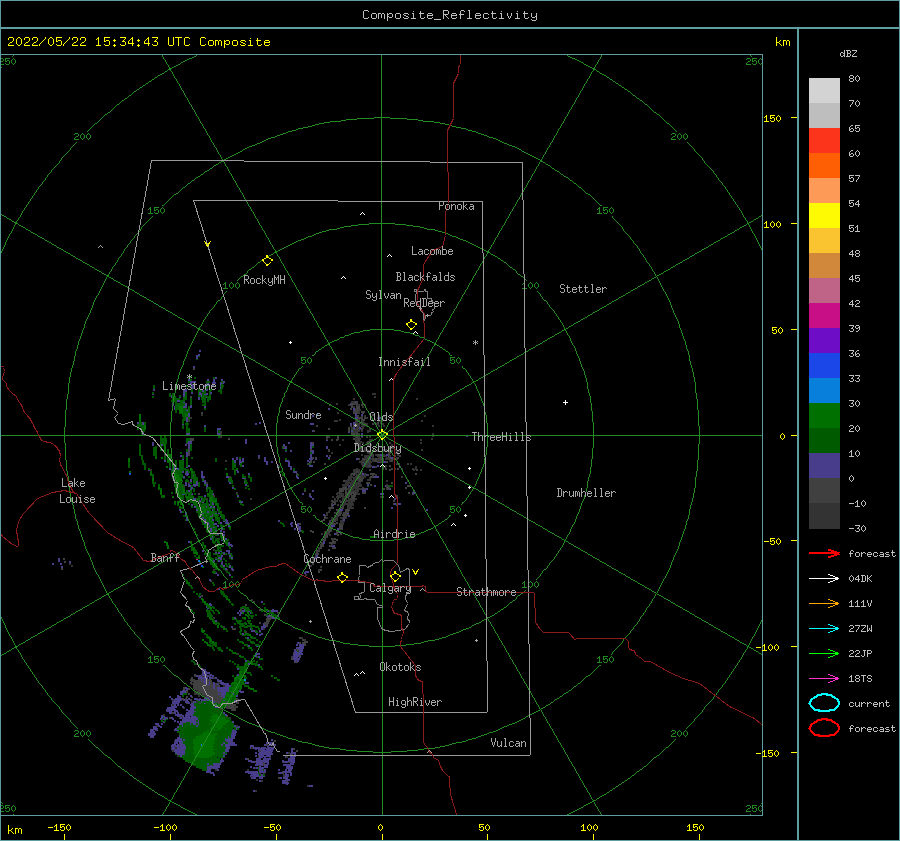Click the Okotoks label

[401, 667]
